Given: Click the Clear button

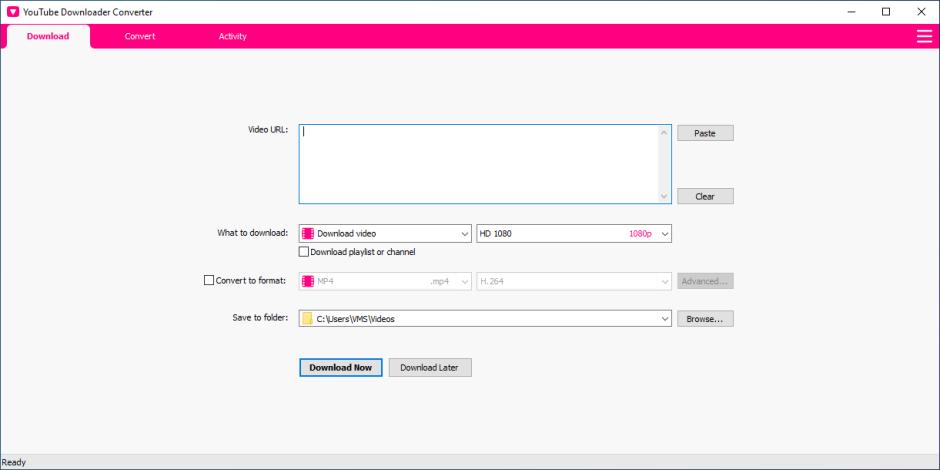Looking at the screenshot, I should click(x=705, y=196).
